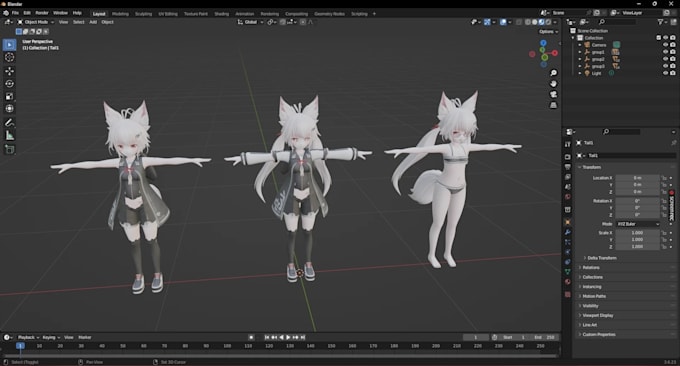Activate the Cursor tool
This screenshot has height=366, width=680.
(x=10, y=57)
